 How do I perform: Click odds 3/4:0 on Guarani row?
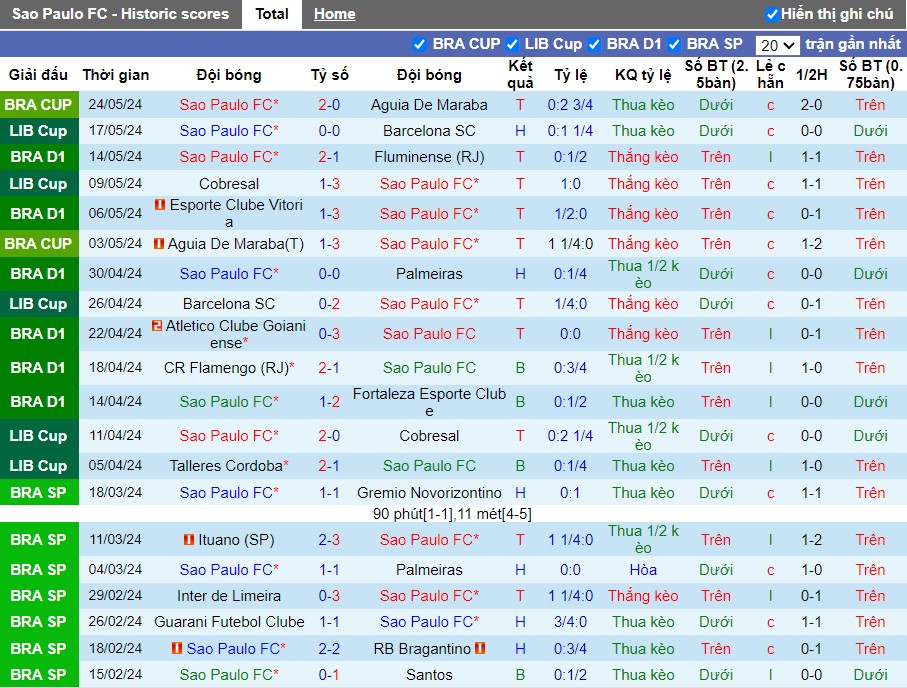[570, 621]
